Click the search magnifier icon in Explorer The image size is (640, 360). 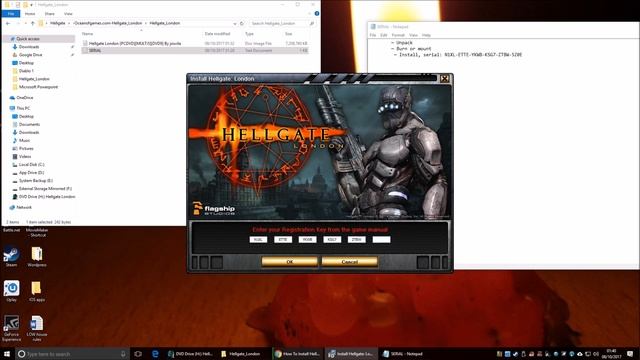coord(312,24)
